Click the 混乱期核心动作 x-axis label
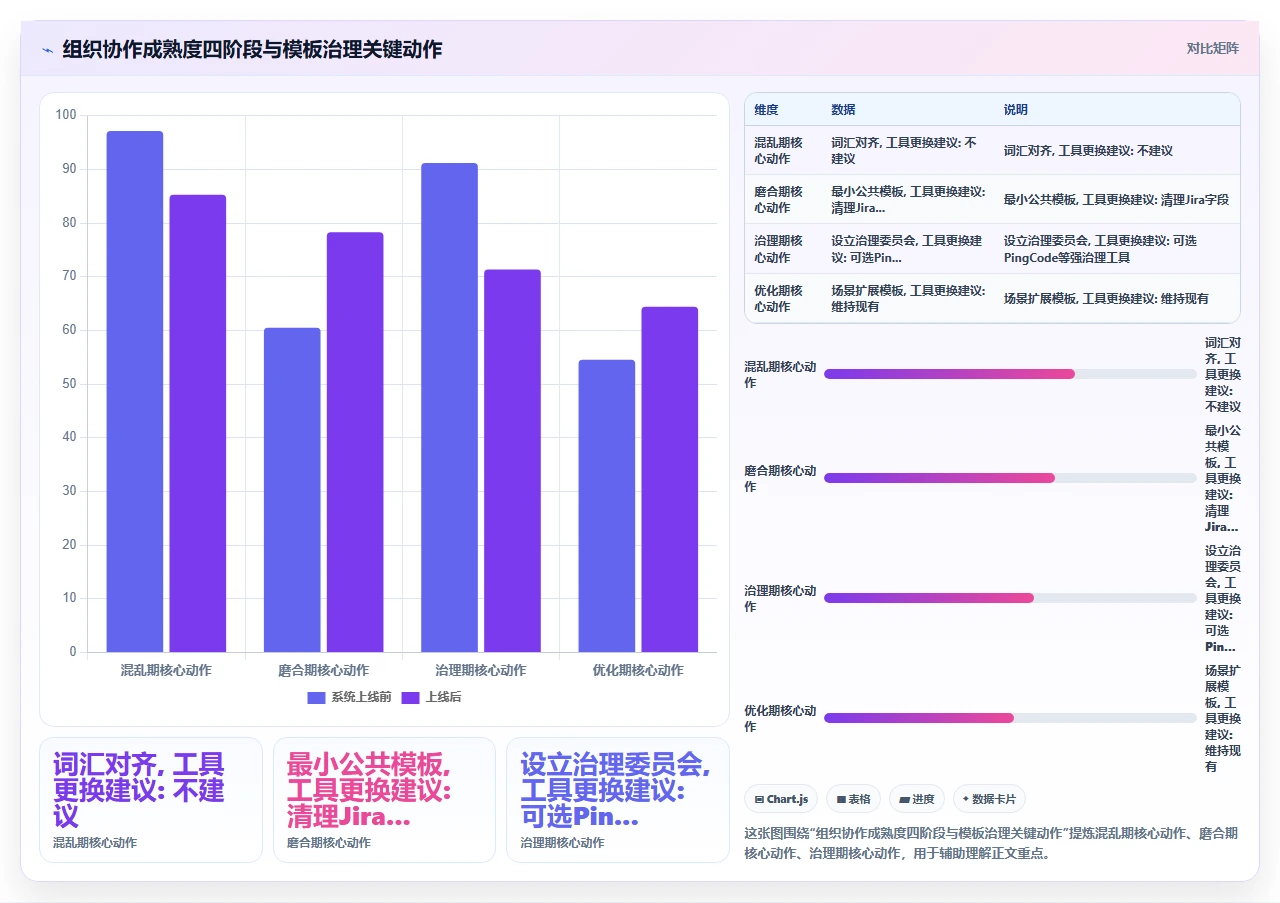This screenshot has width=1280, height=903. (166, 670)
